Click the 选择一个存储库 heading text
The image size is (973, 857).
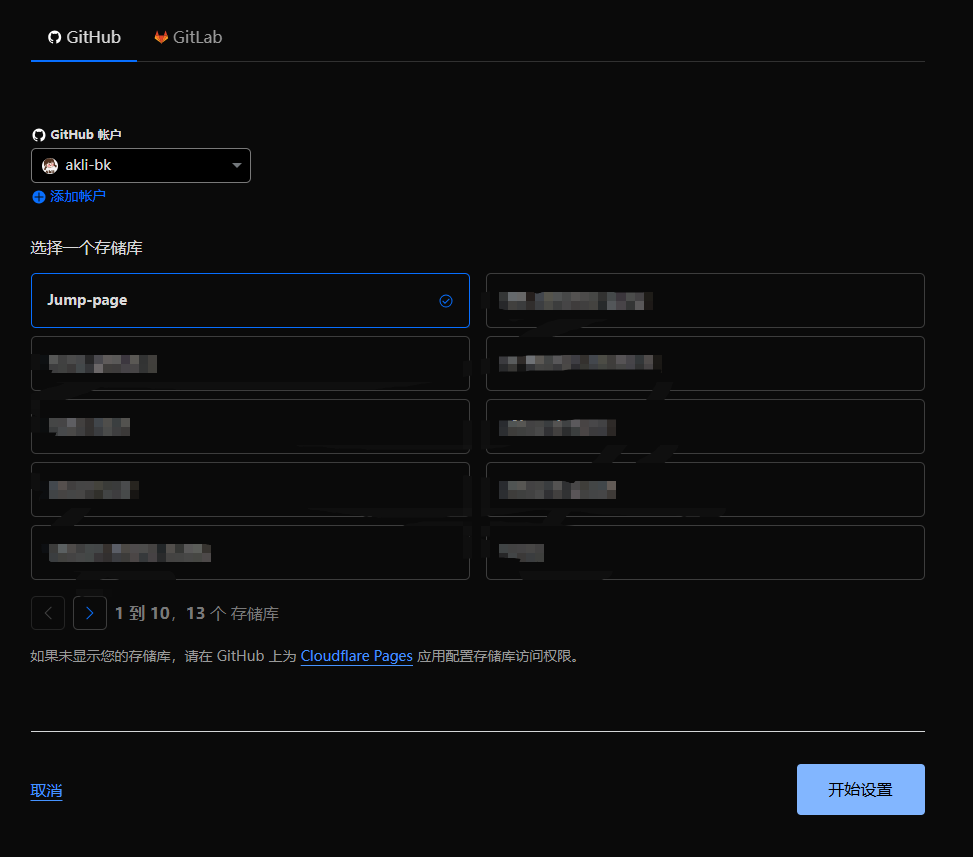pos(86,248)
